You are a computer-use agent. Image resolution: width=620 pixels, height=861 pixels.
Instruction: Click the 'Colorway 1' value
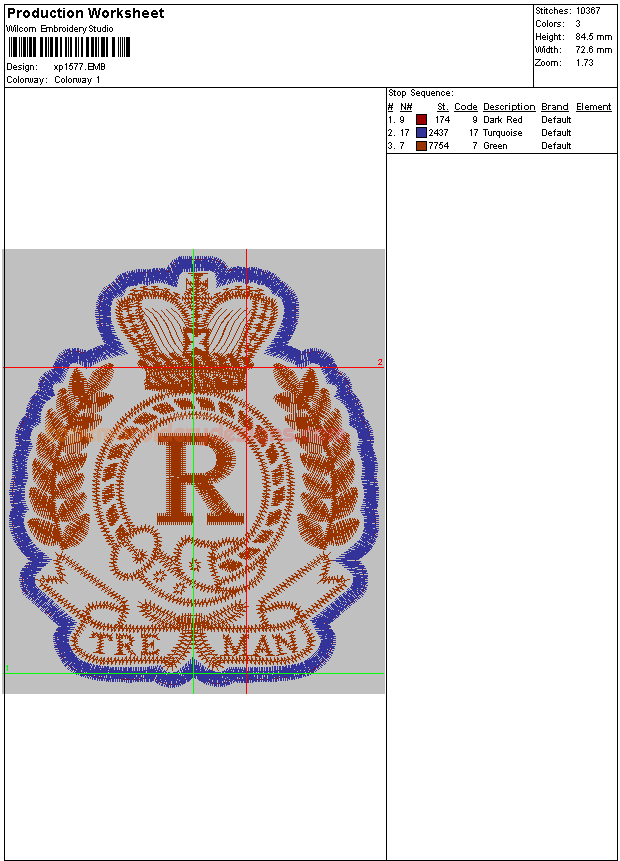tap(77, 80)
